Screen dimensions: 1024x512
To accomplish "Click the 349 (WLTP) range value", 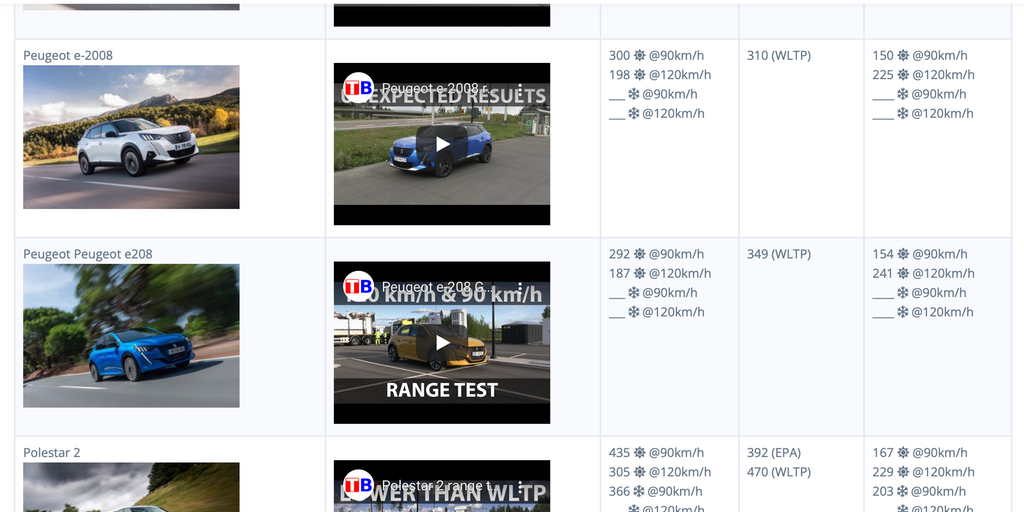I will (x=779, y=254).
